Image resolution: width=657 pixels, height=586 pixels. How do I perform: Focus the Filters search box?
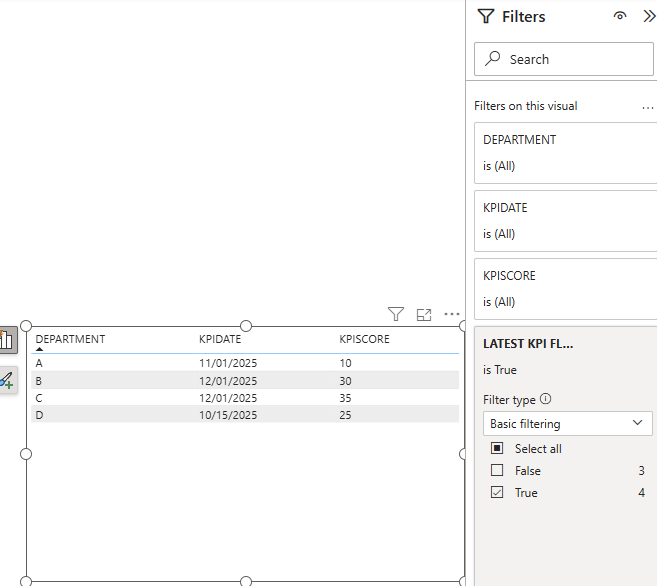click(564, 59)
